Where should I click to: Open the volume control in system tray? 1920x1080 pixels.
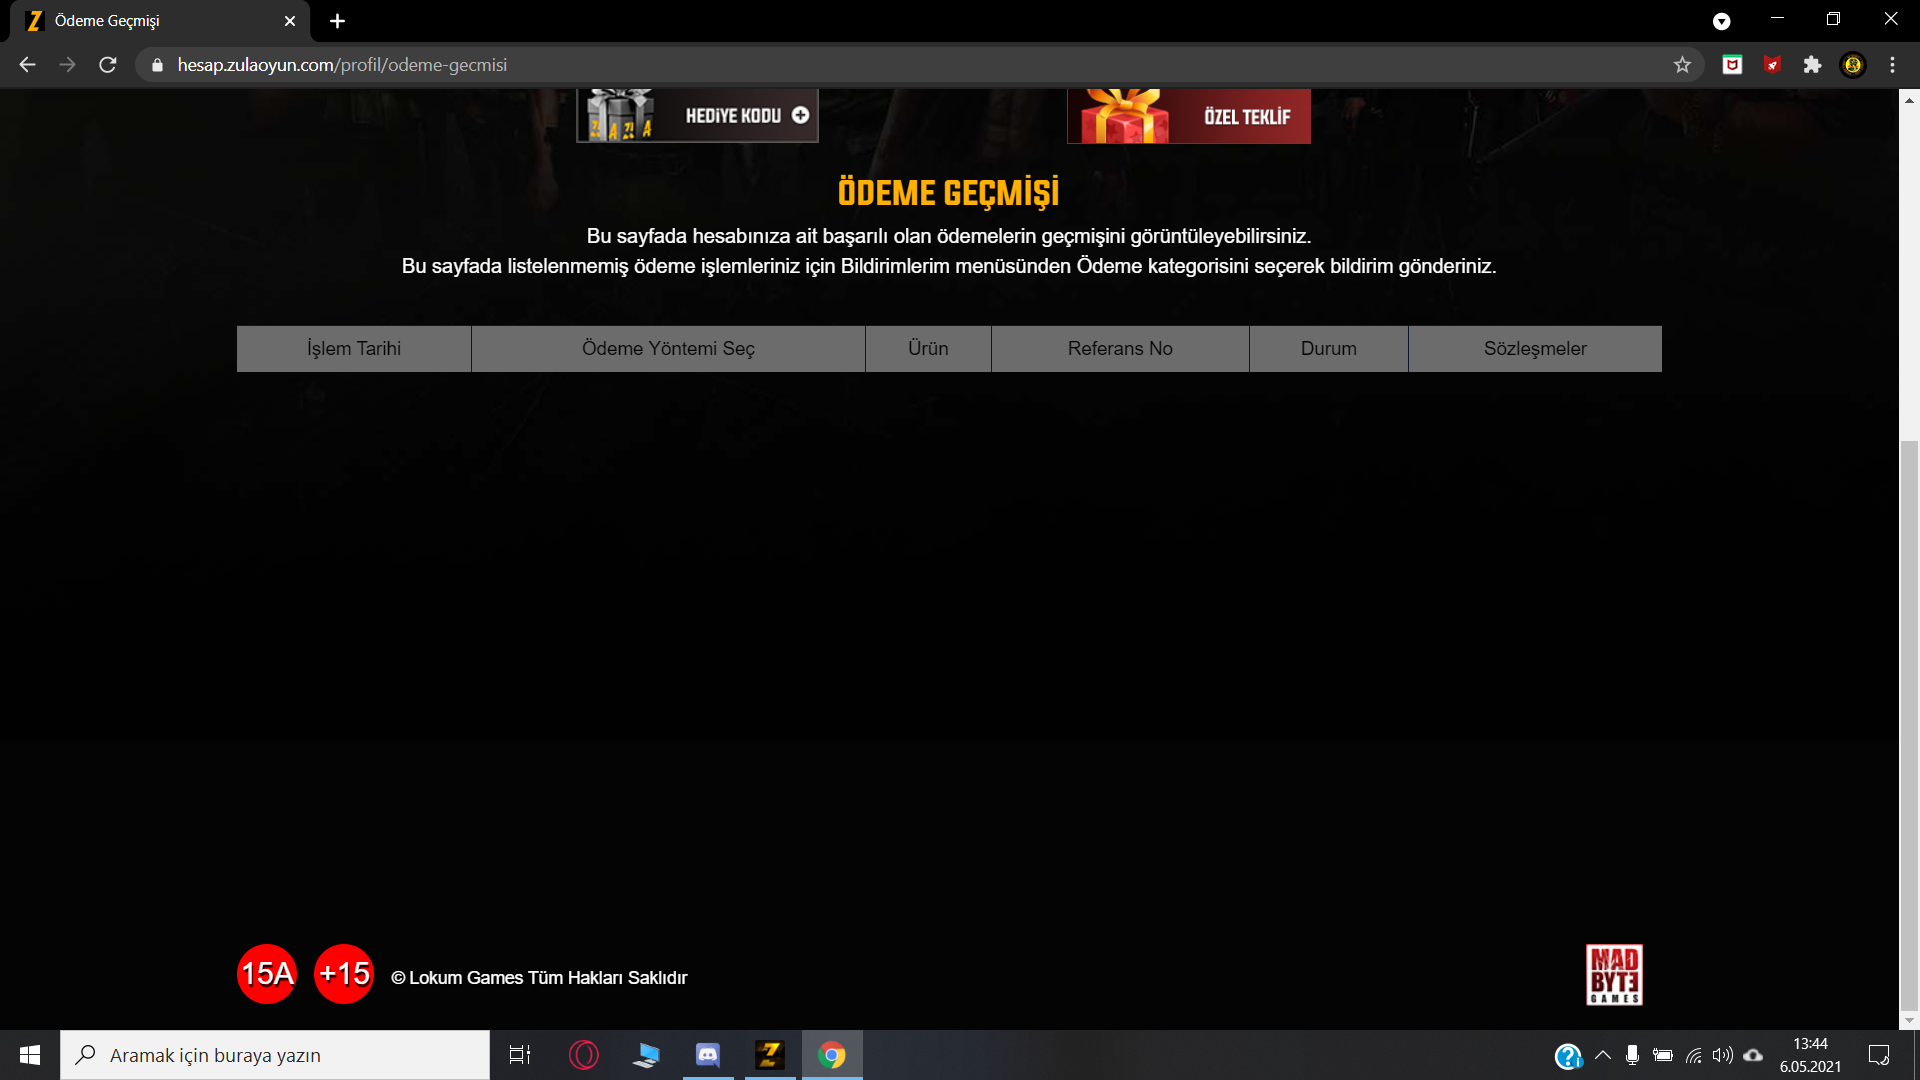[1722, 1055]
